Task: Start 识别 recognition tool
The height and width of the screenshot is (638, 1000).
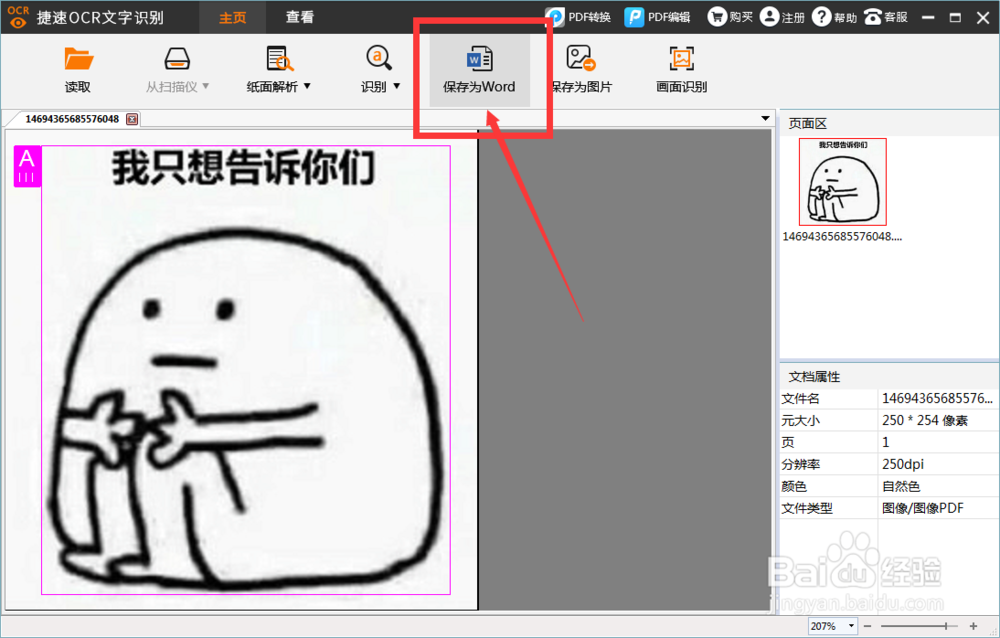Action: tap(379, 58)
